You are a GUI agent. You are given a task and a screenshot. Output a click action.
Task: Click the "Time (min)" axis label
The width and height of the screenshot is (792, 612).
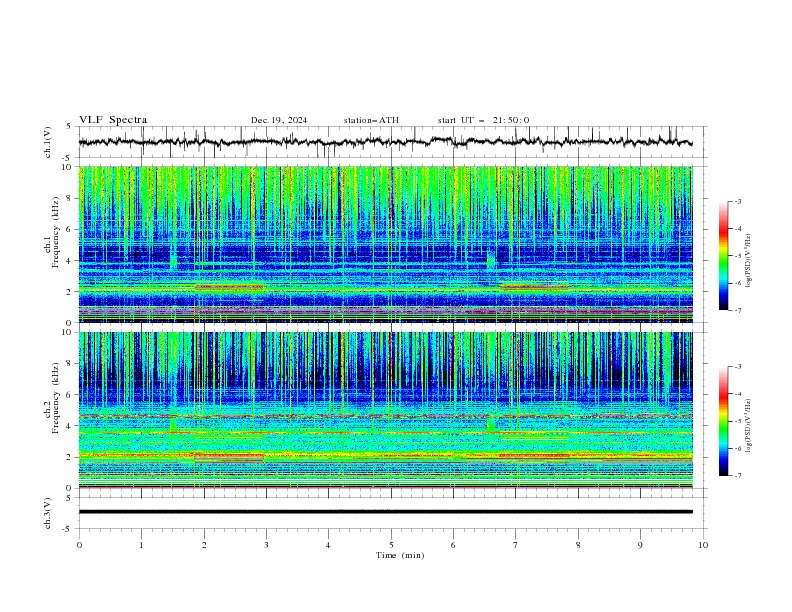tap(400, 555)
